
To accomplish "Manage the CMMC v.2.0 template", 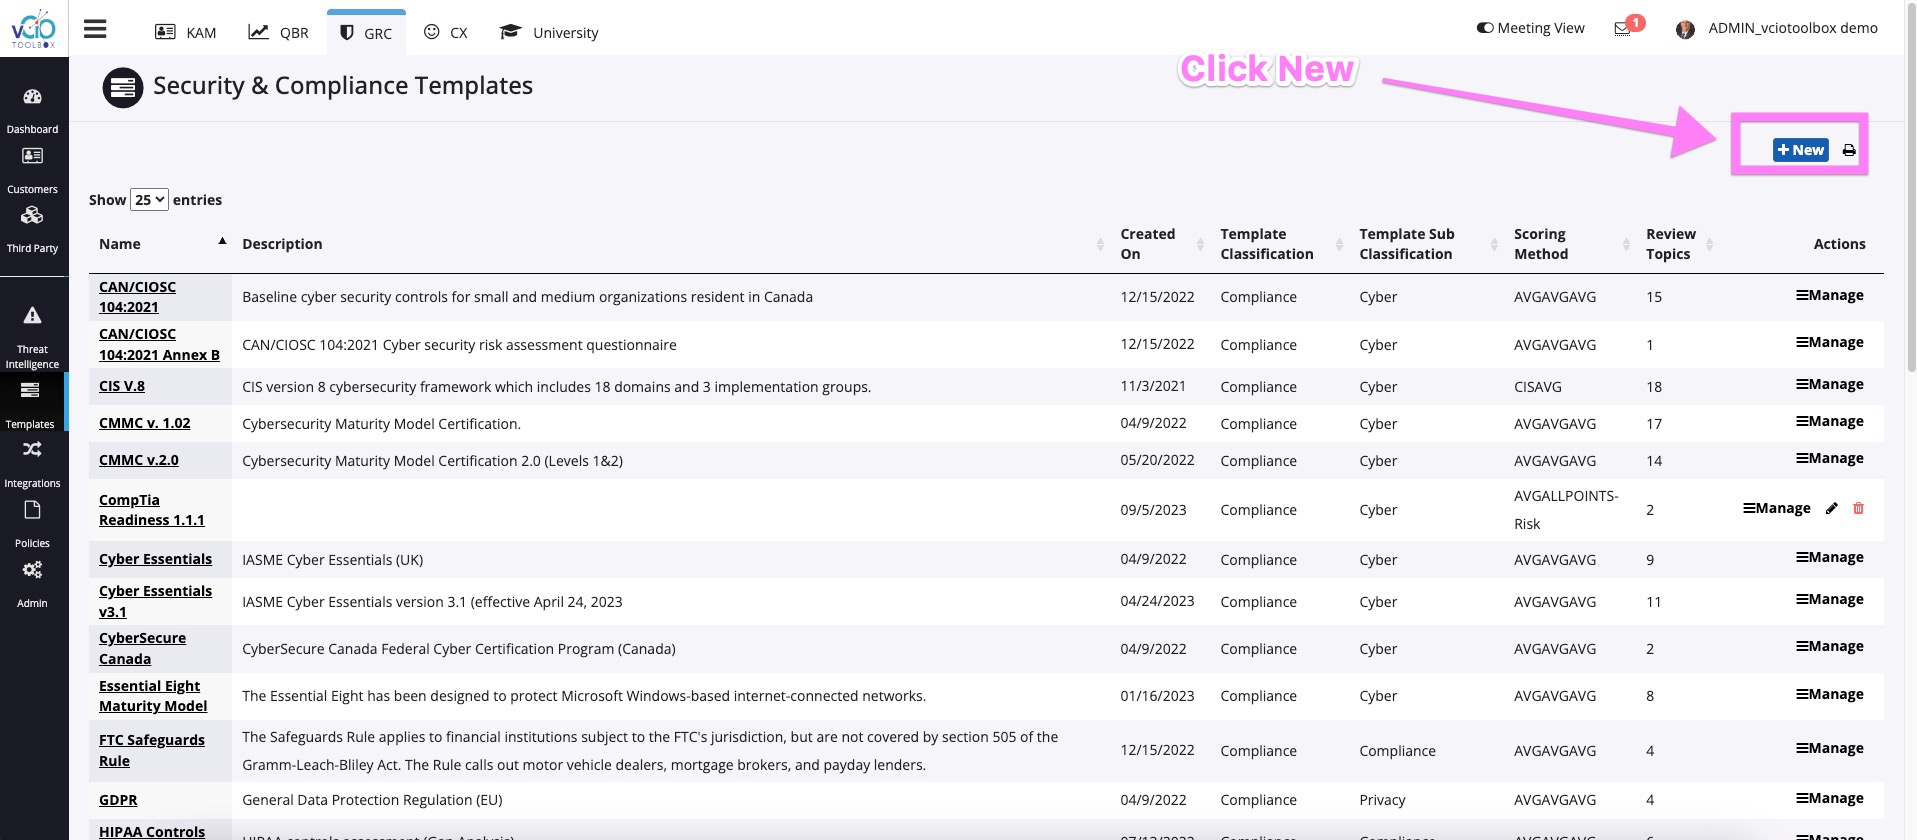I will (1830, 458).
